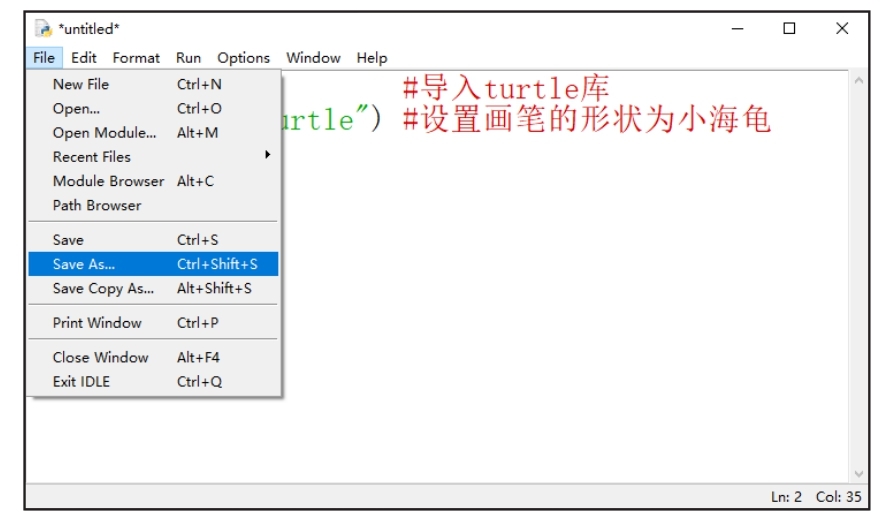The image size is (883, 521).
Task: Click the 'Ln: 2' status indicator
Action: [x=786, y=497]
